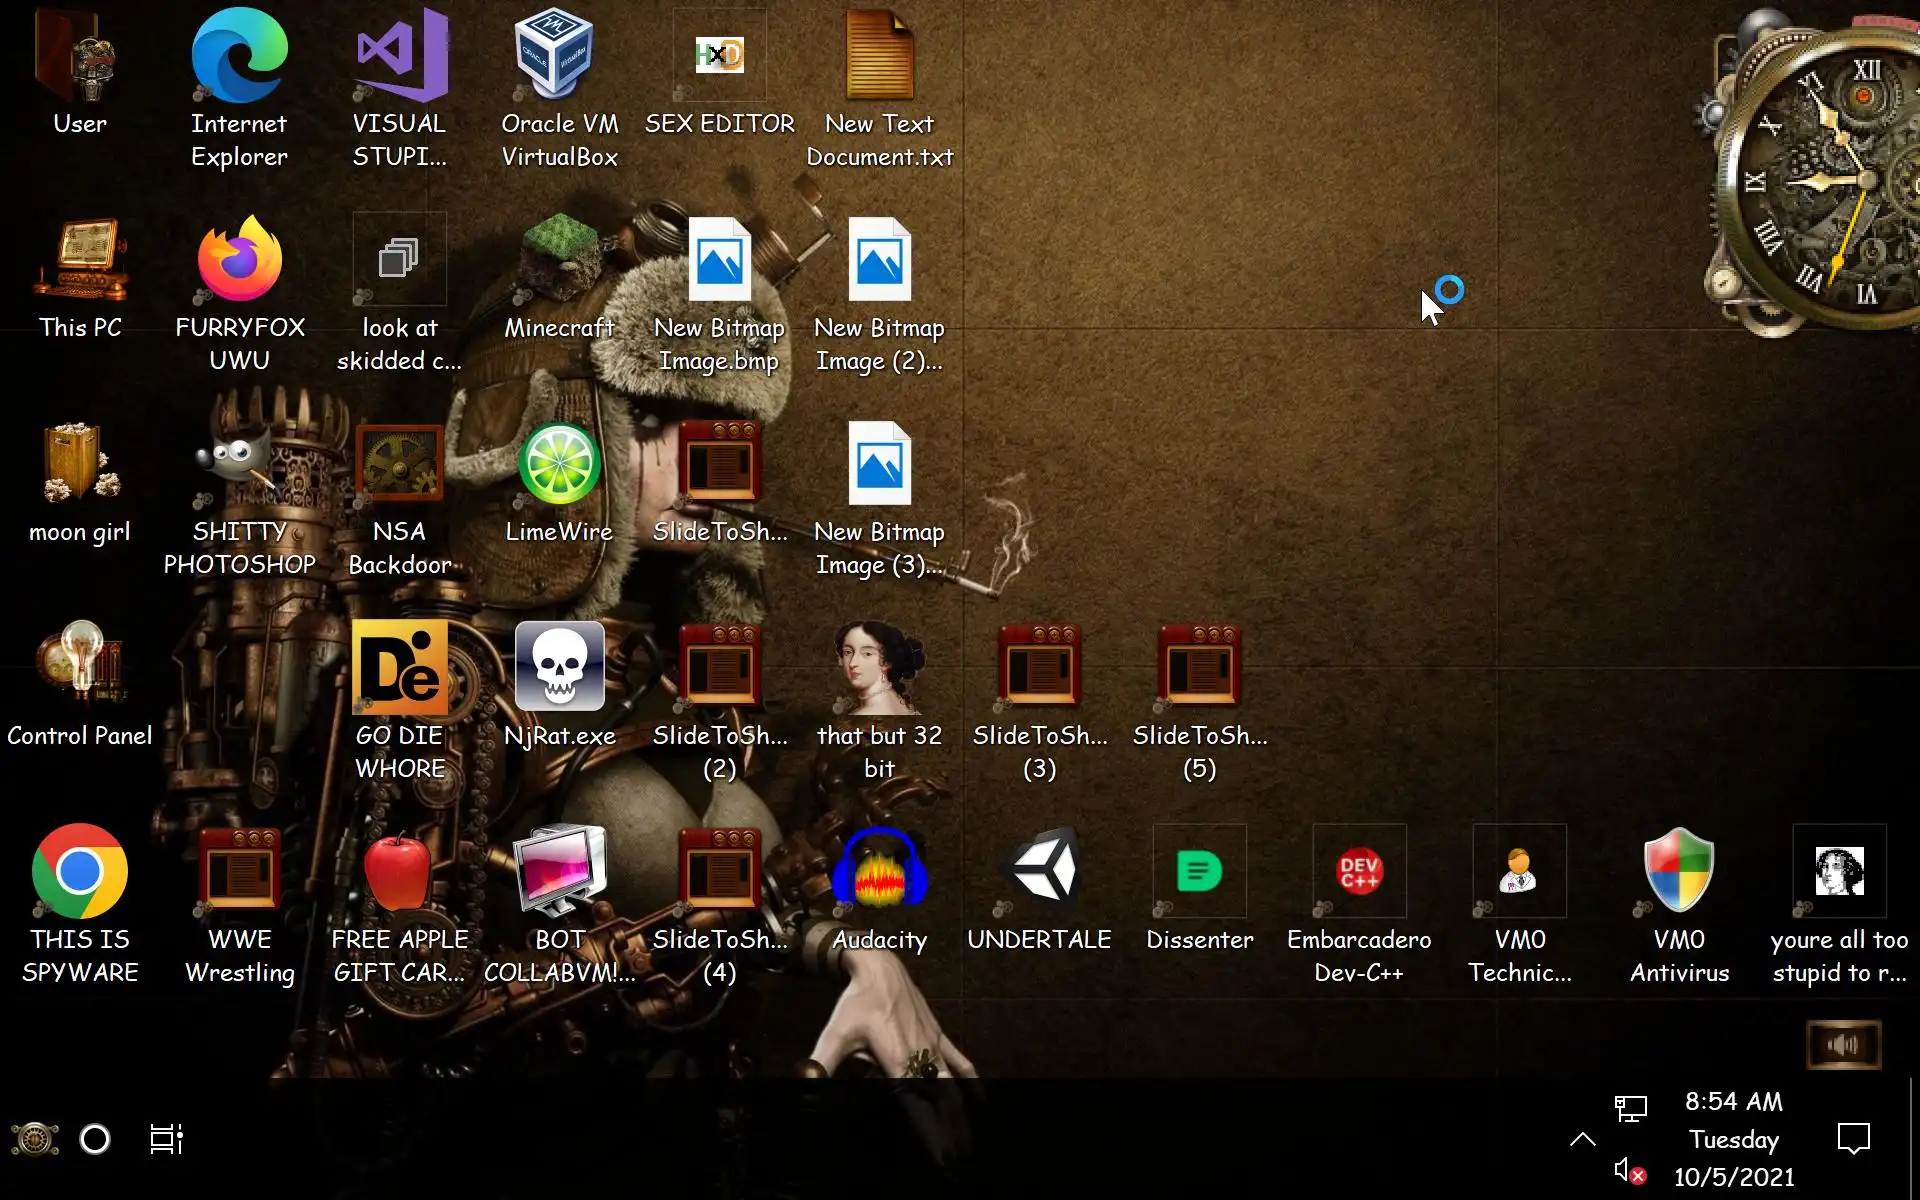The image size is (1920, 1200).
Task: Open the Oracle VM VirtualBox icon
Action: coord(559,57)
